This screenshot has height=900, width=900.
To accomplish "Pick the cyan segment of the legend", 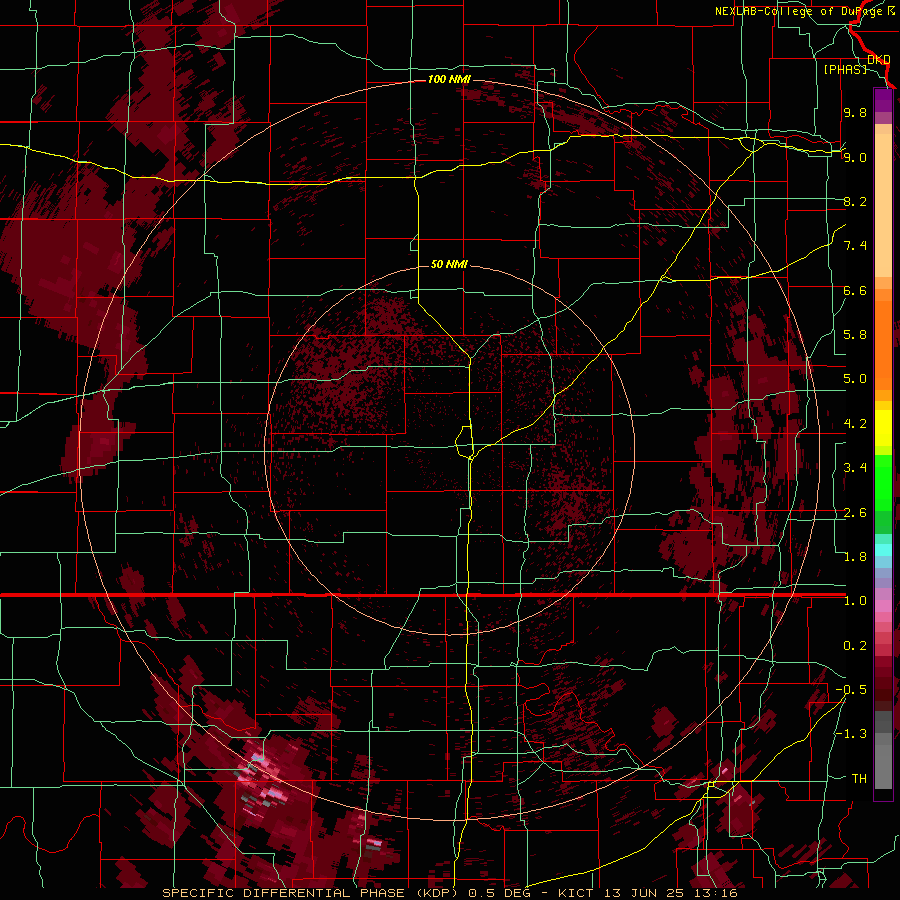I will pos(883,550).
